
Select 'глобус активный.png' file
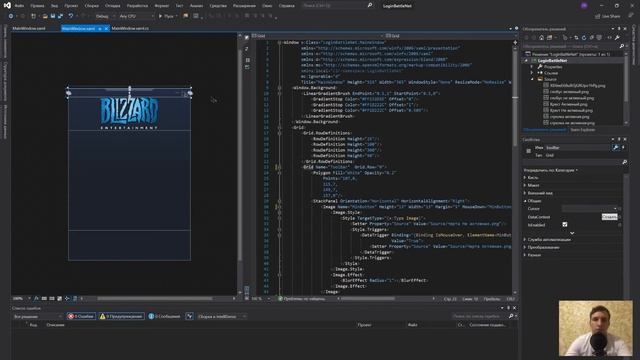tap(569, 92)
